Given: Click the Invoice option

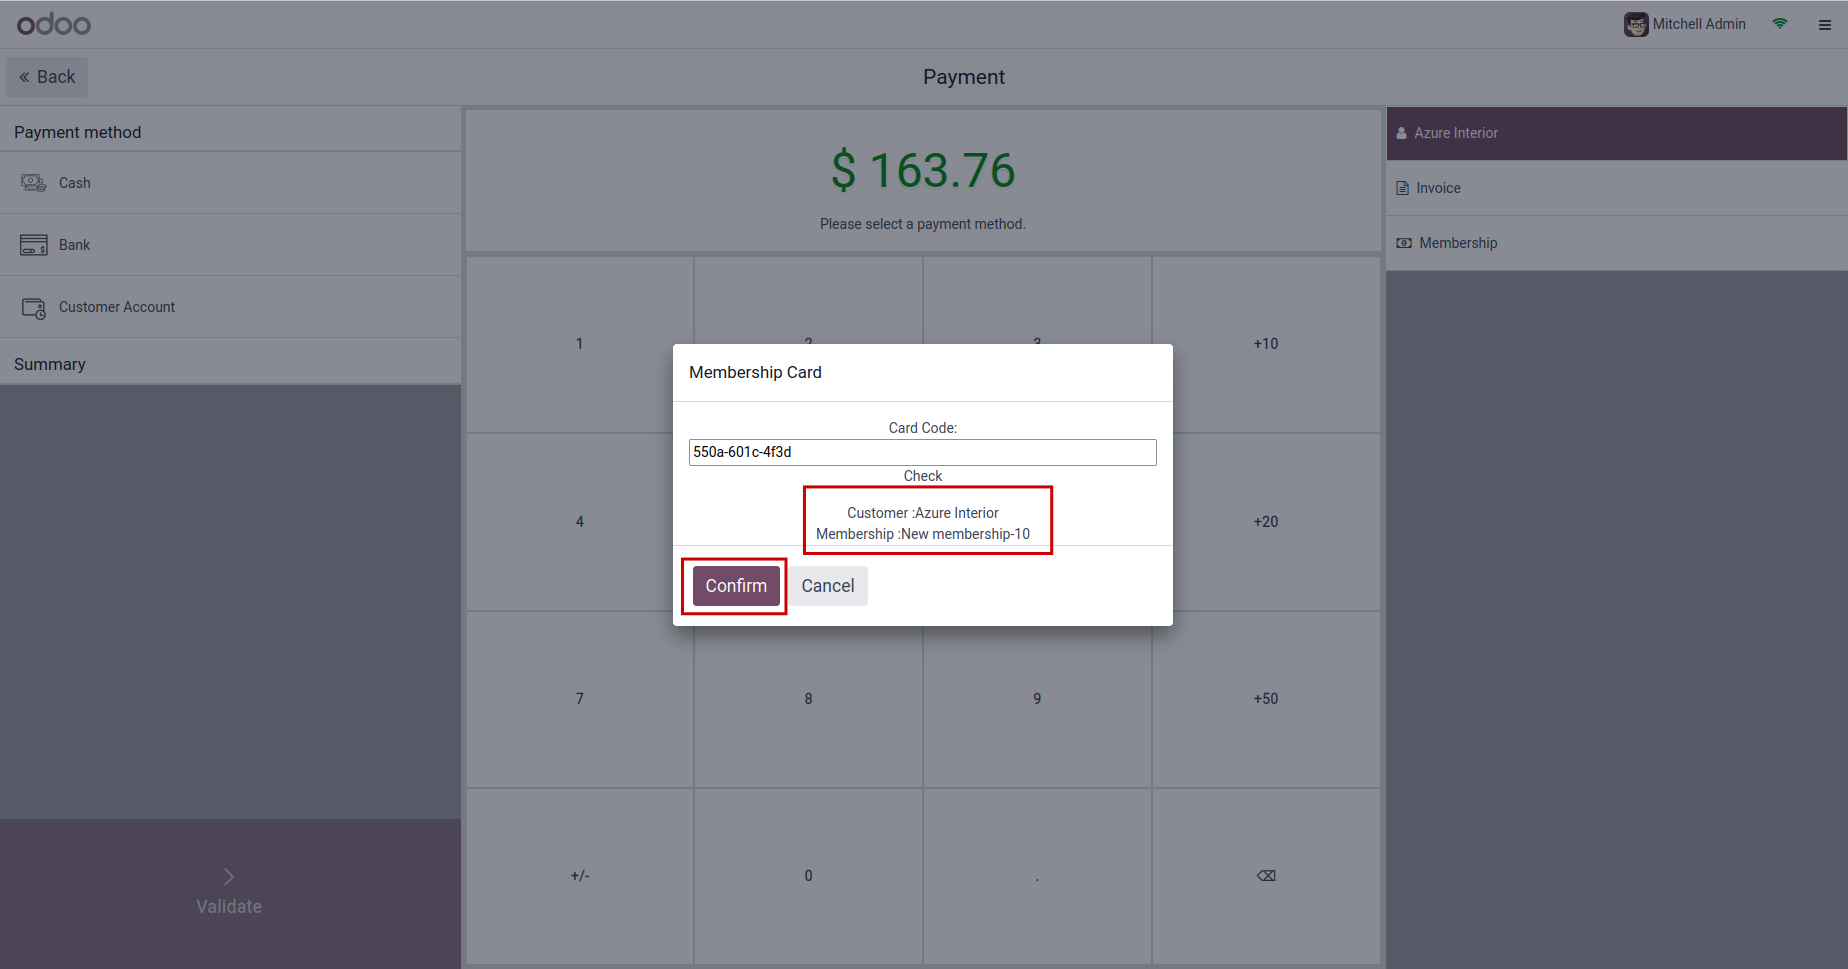Looking at the screenshot, I should (1438, 188).
